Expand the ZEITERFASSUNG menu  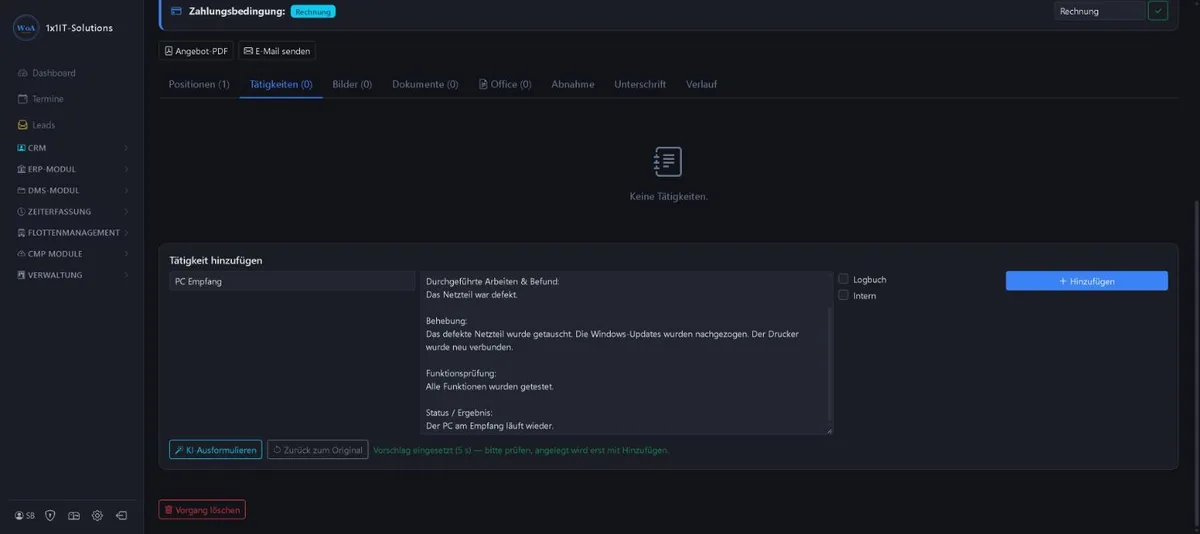click(x=72, y=211)
